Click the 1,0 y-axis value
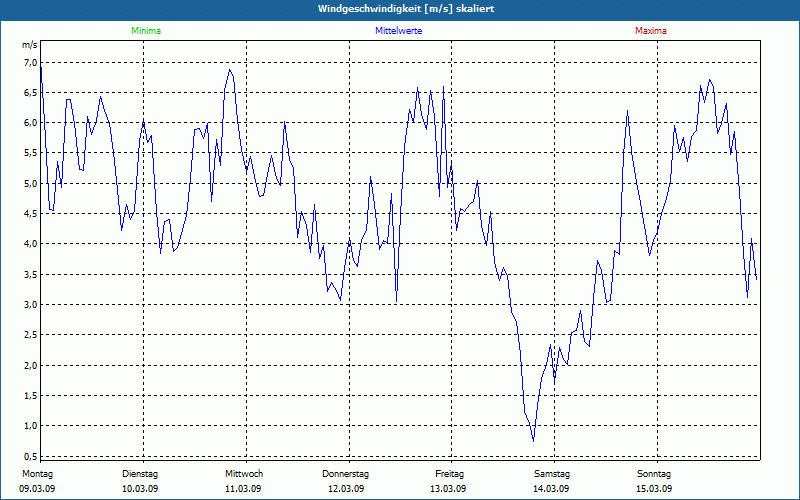The width and height of the screenshot is (800, 500). [x=31, y=425]
